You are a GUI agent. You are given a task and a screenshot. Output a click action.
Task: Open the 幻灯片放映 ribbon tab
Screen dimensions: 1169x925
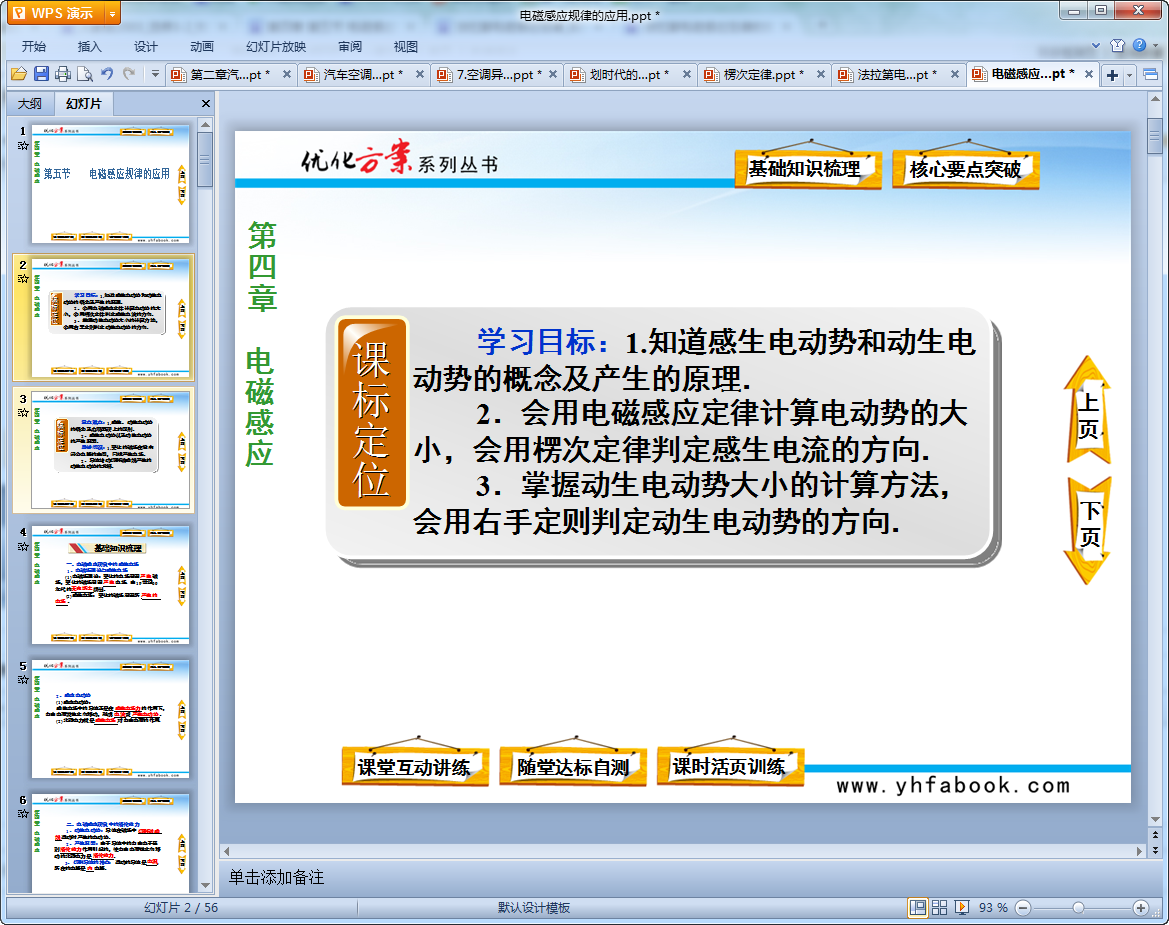[276, 46]
